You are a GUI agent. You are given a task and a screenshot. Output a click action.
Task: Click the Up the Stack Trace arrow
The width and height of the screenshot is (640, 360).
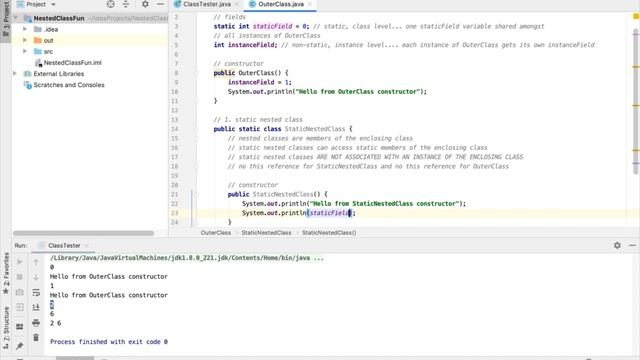pyautogui.click(x=36, y=262)
